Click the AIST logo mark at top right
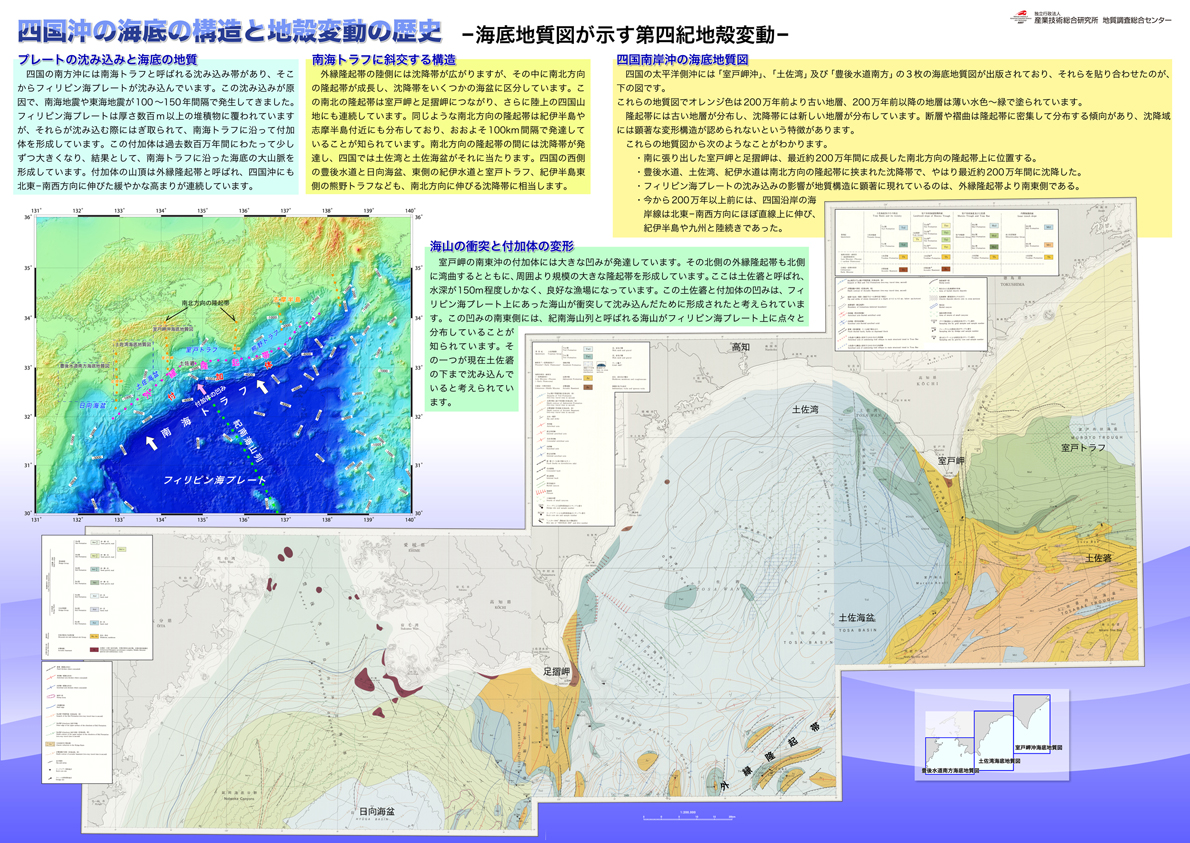The image size is (1190, 843). pos(1020,17)
